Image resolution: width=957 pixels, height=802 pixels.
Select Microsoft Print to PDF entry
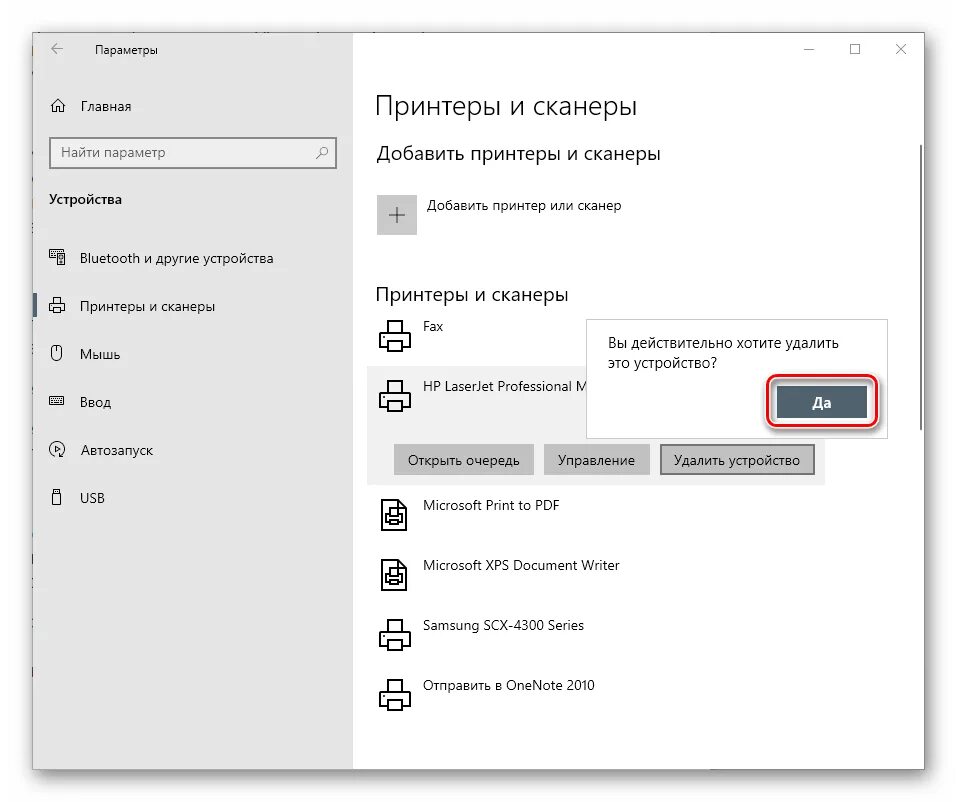pos(491,505)
